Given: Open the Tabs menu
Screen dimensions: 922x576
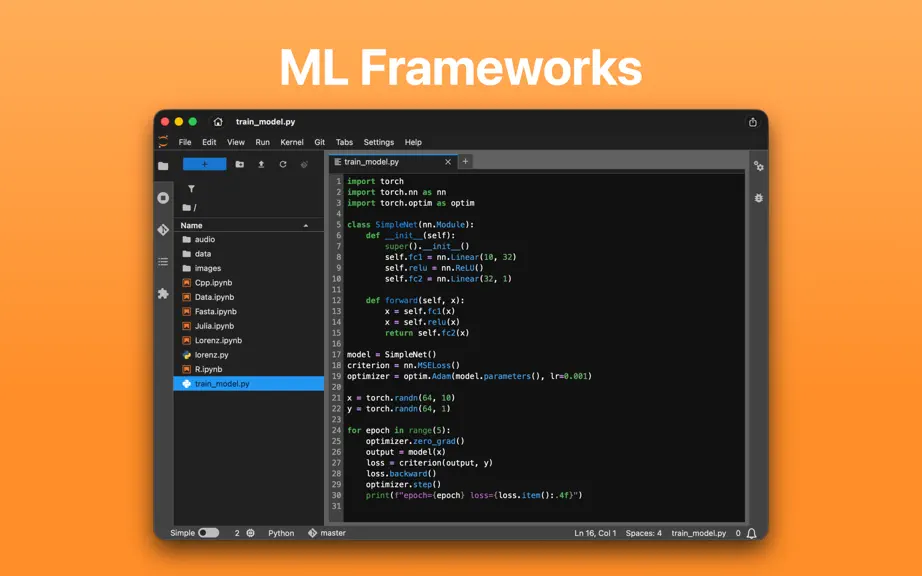Looking at the screenshot, I should (344, 142).
